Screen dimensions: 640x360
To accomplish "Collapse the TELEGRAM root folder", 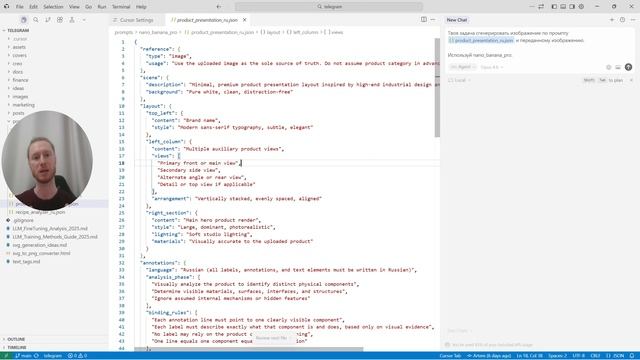I will [x=18, y=30].
